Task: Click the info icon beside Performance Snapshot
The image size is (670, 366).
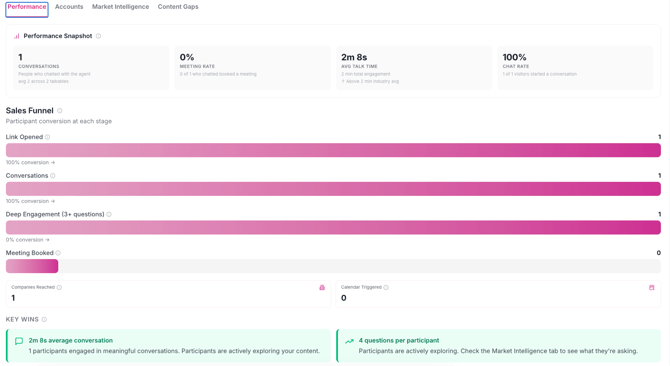Action: pyautogui.click(x=98, y=36)
